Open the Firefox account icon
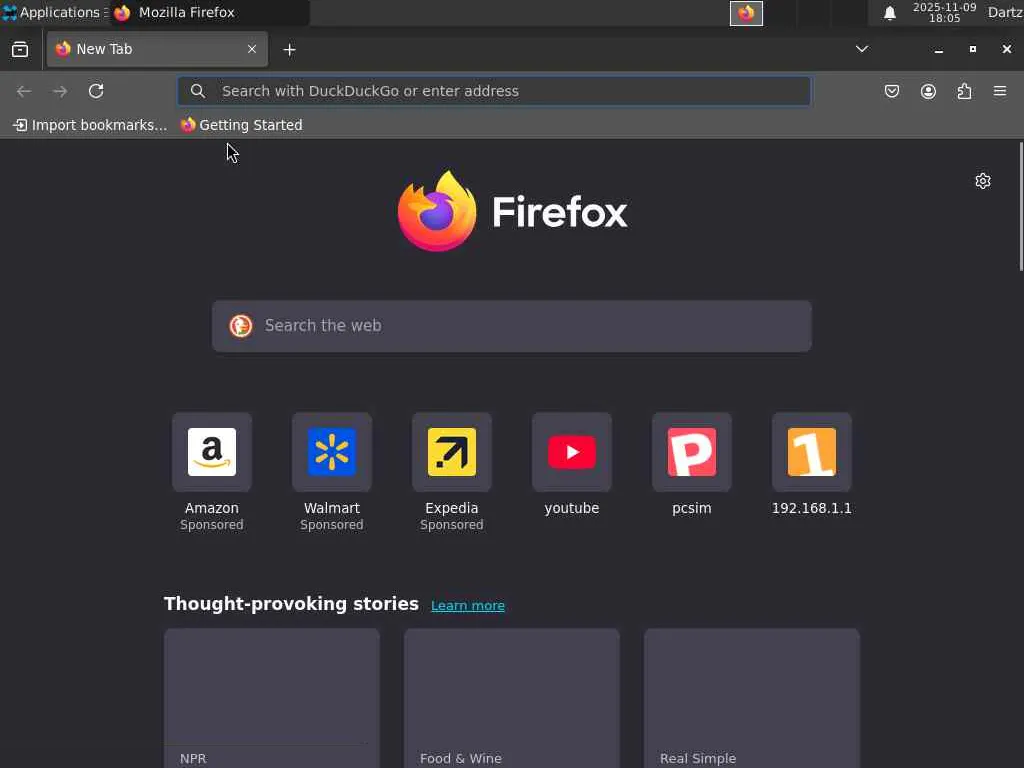This screenshot has height=768, width=1024. (928, 91)
